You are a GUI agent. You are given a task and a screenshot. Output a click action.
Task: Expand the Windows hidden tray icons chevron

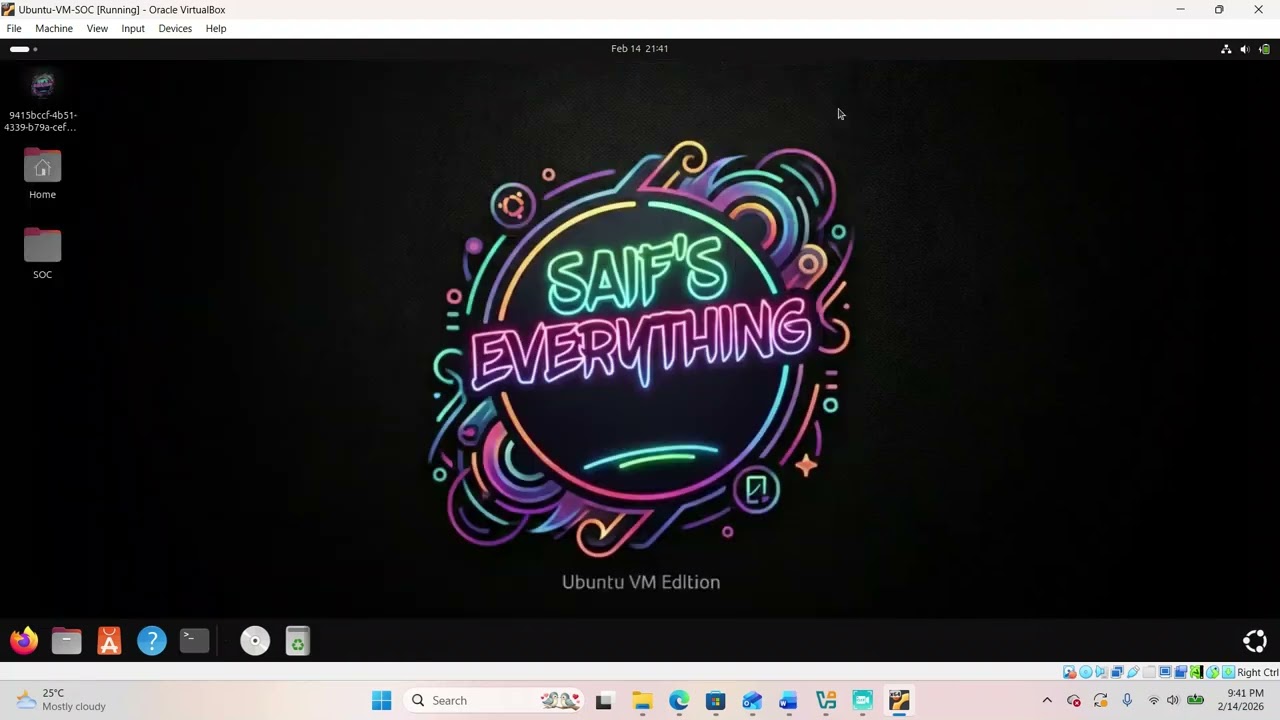pyautogui.click(x=1047, y=700)
